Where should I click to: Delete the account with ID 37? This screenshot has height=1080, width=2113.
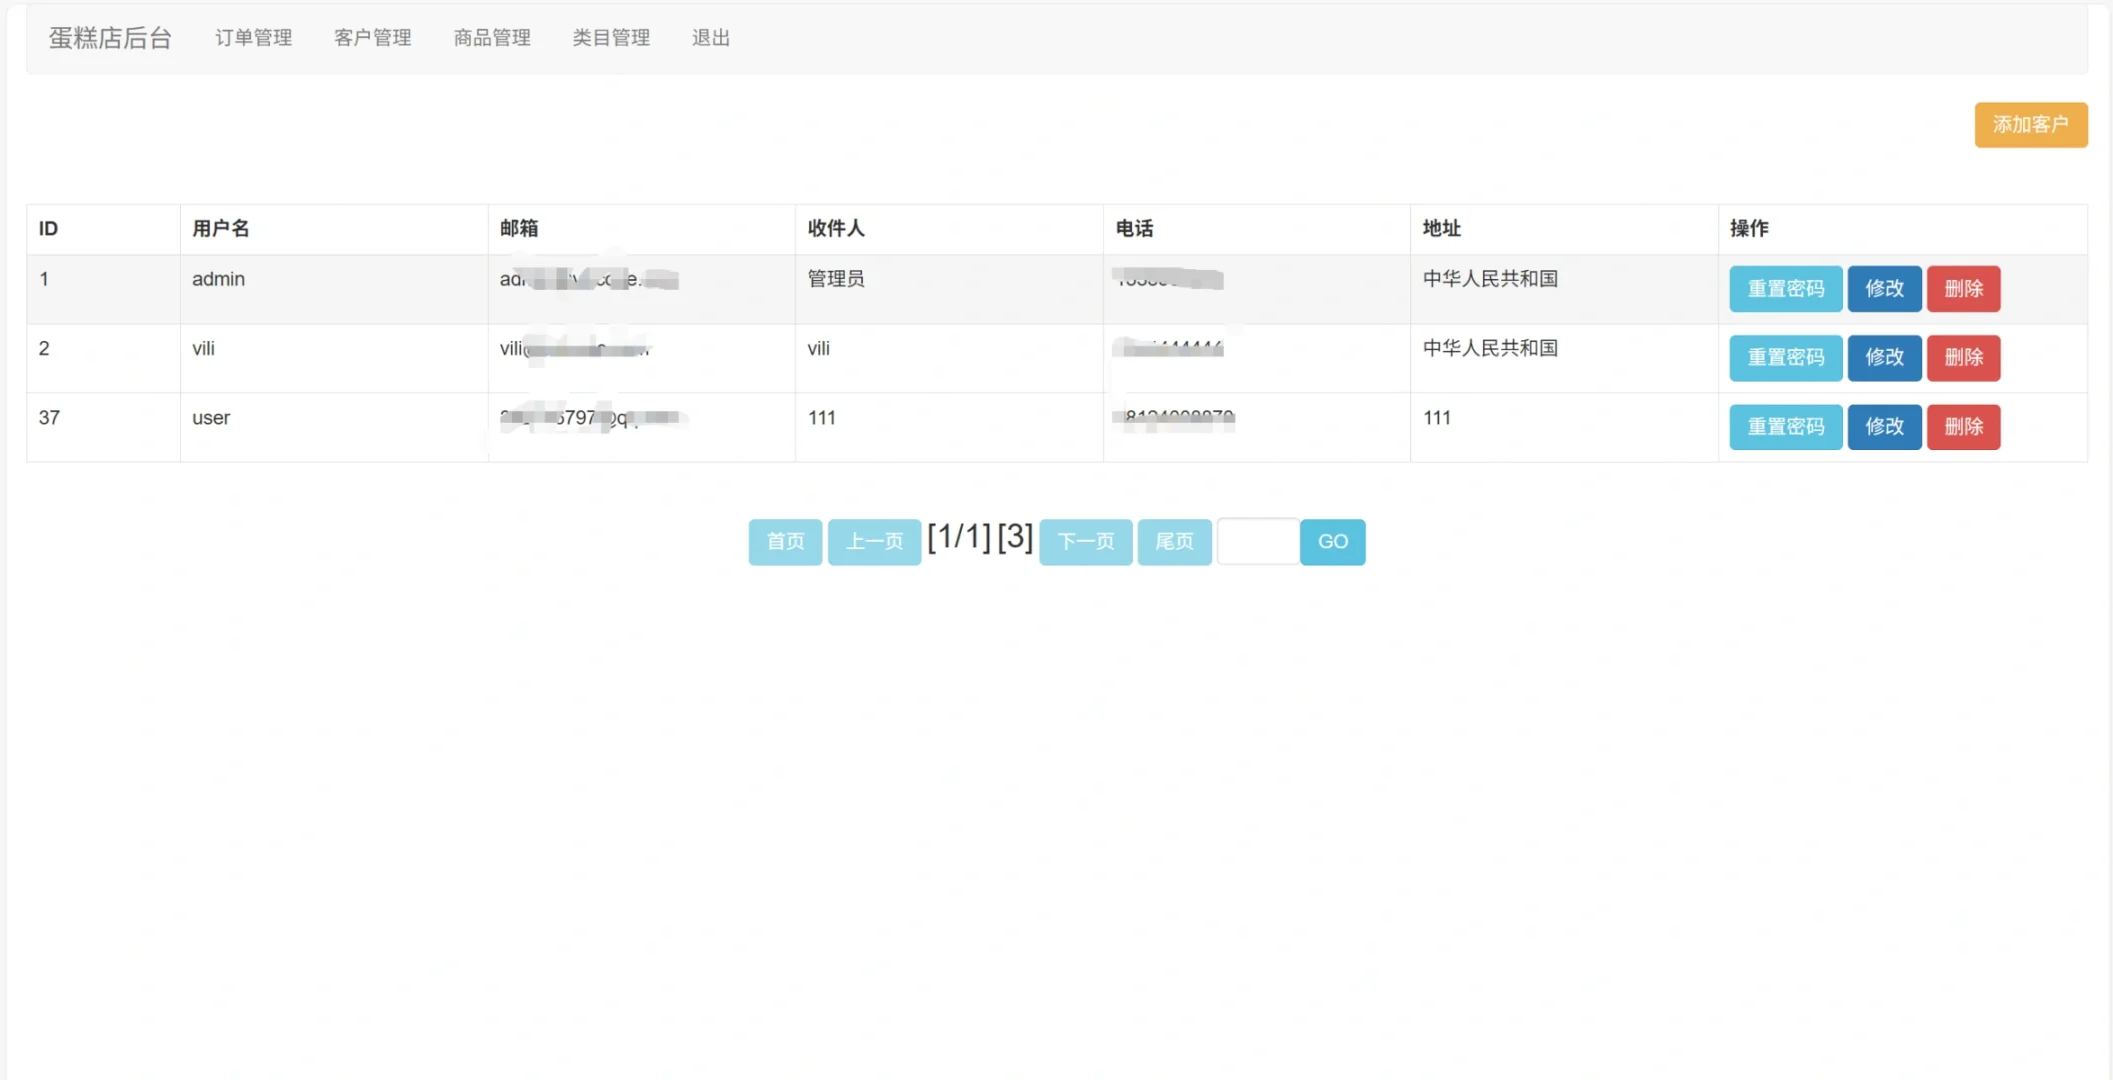pos(1962,427)
